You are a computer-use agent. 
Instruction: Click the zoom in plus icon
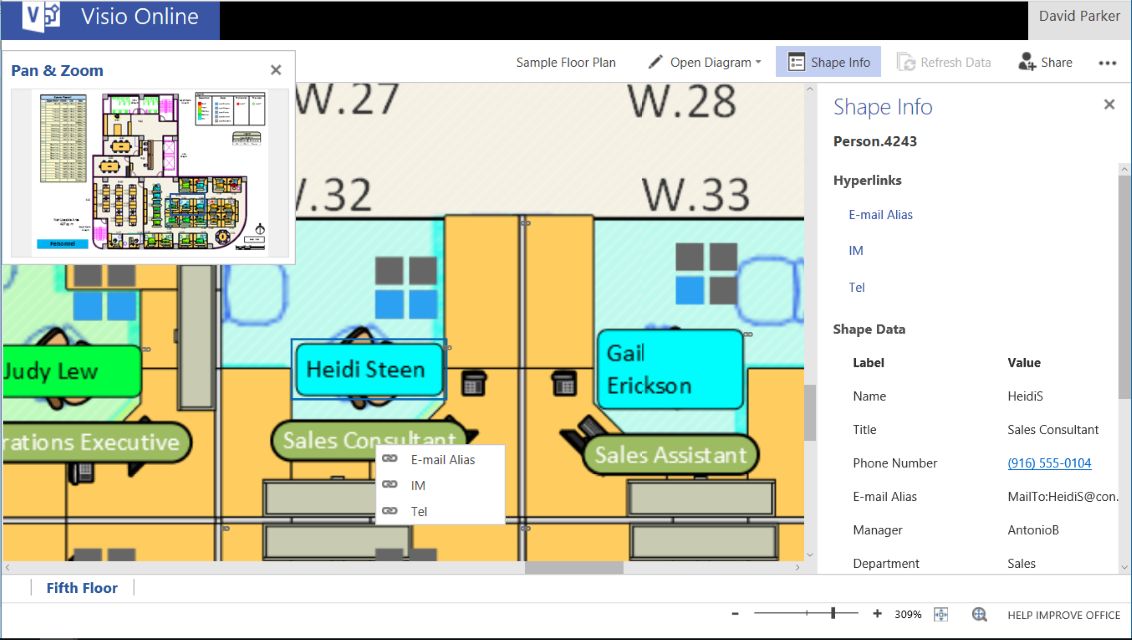(x=877, y=614)
